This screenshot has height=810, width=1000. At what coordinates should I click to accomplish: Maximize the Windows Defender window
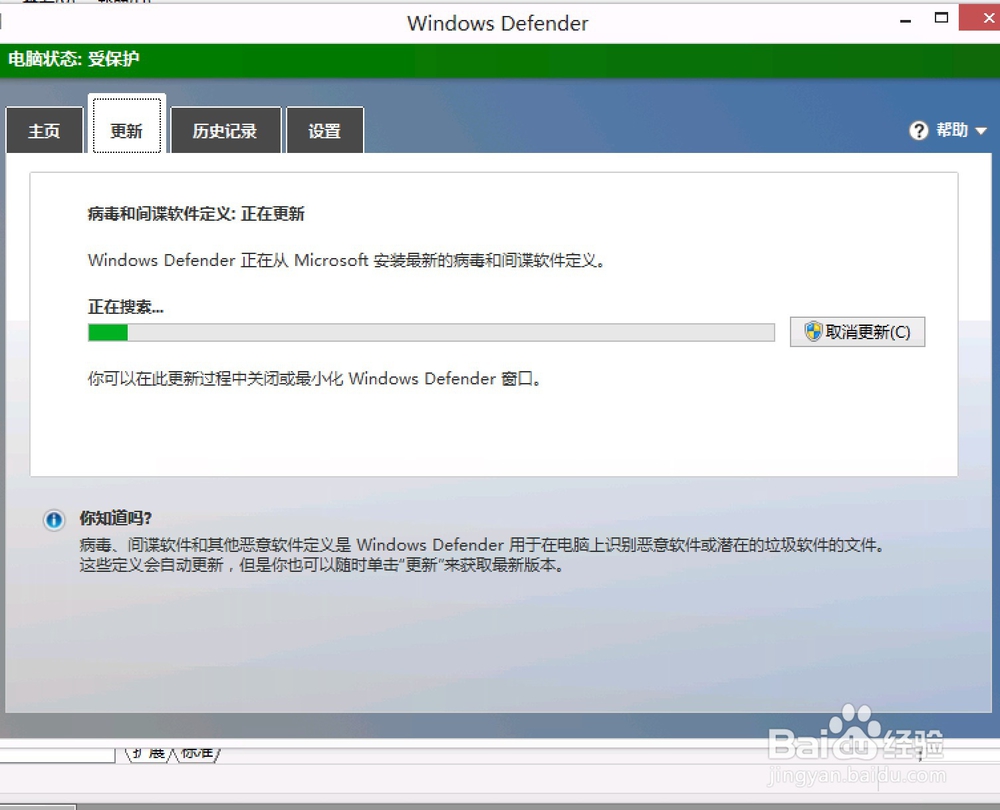941,18
